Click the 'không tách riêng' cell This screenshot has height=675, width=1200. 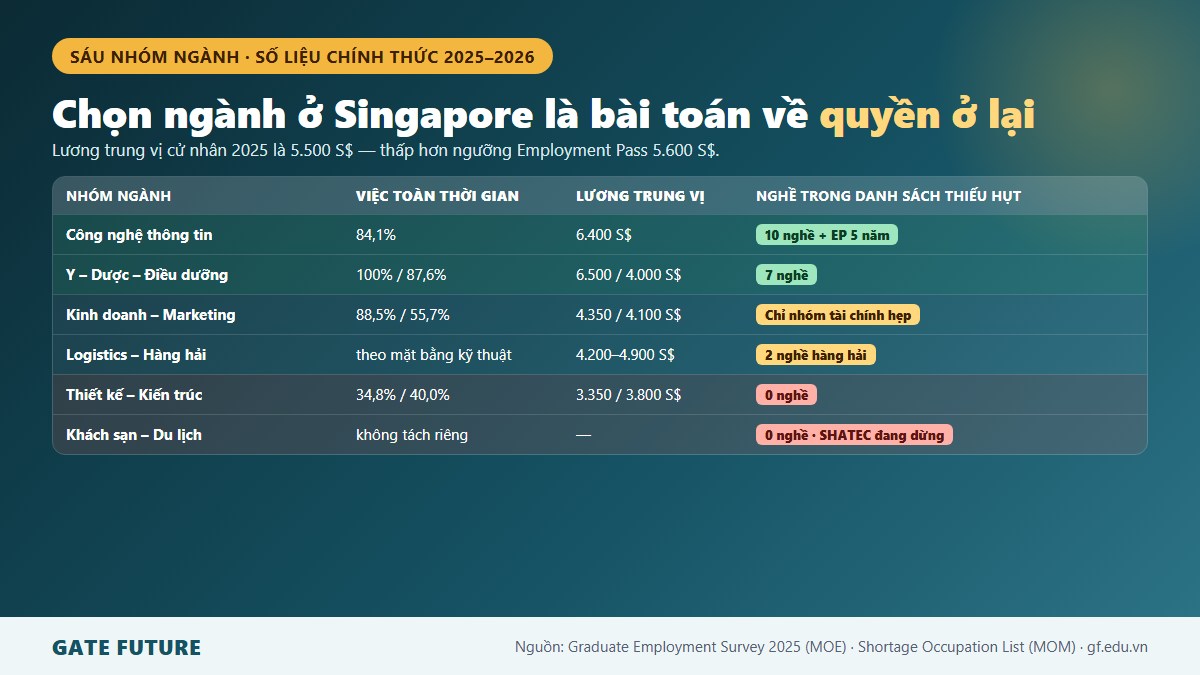pos(412,435)
